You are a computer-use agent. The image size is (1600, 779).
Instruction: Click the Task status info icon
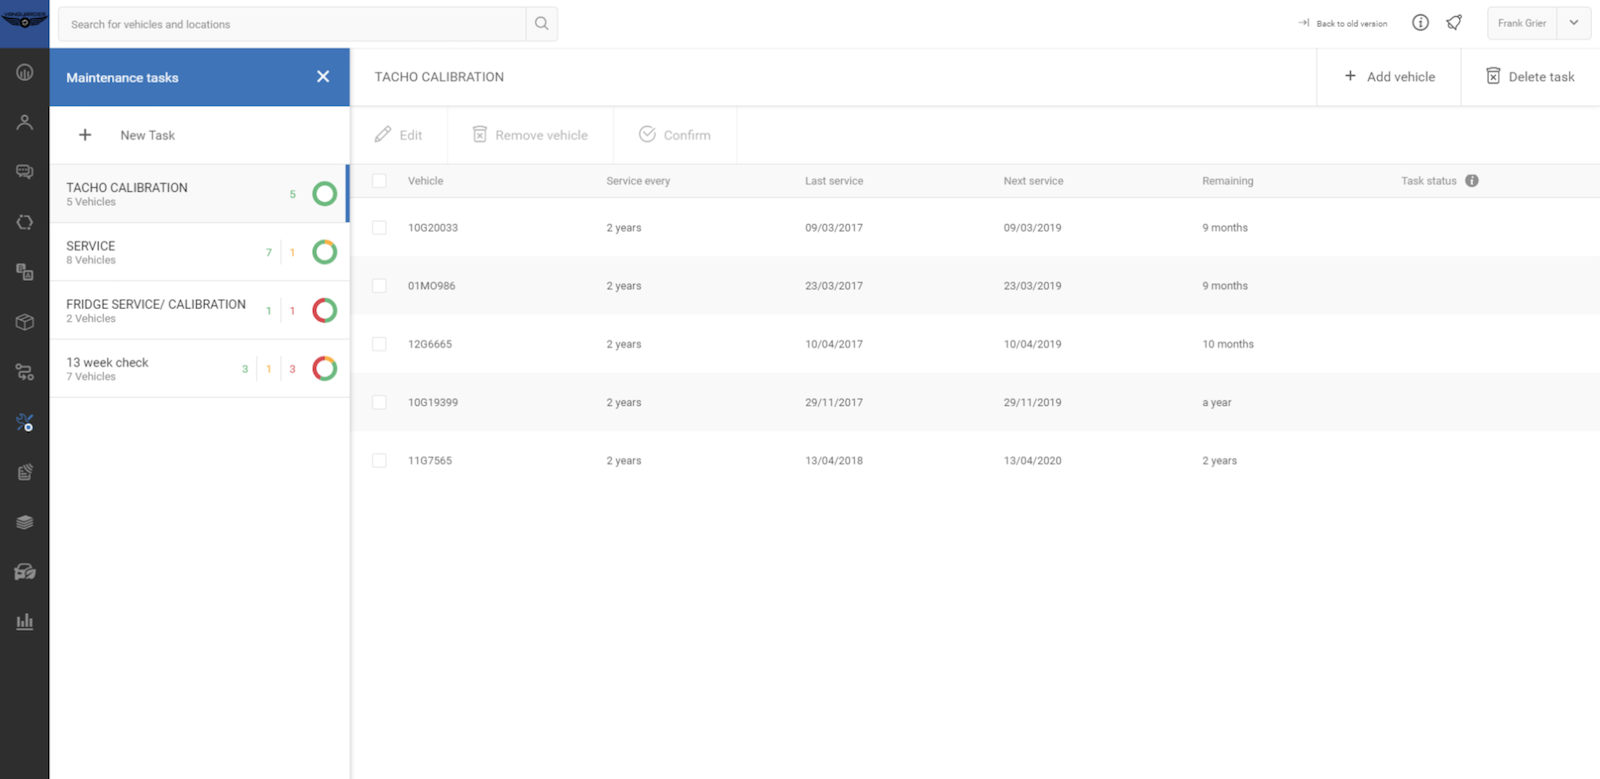tap(1472, 181)
